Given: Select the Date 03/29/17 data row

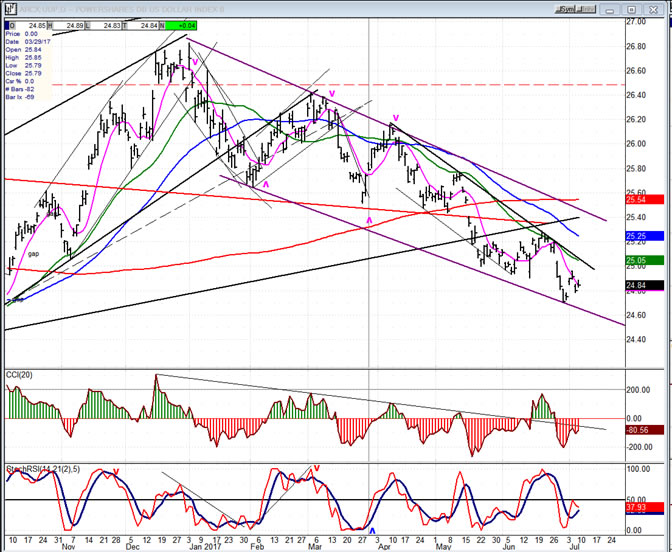Looking at the screenshot, I should 28,42.
